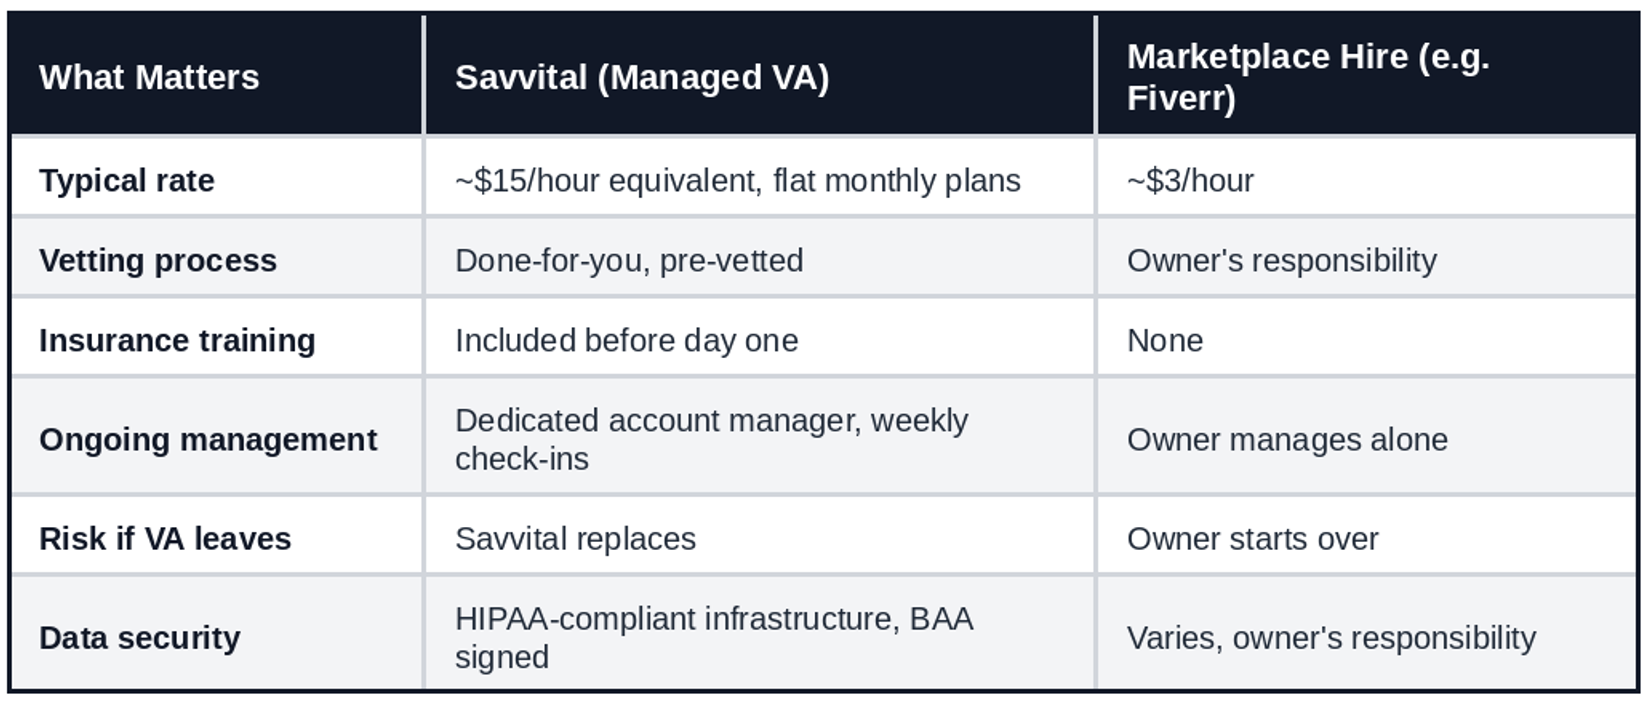Click the 'HIPAA-compliant infrastructure, BAA signed' cell

pos(760,637)
